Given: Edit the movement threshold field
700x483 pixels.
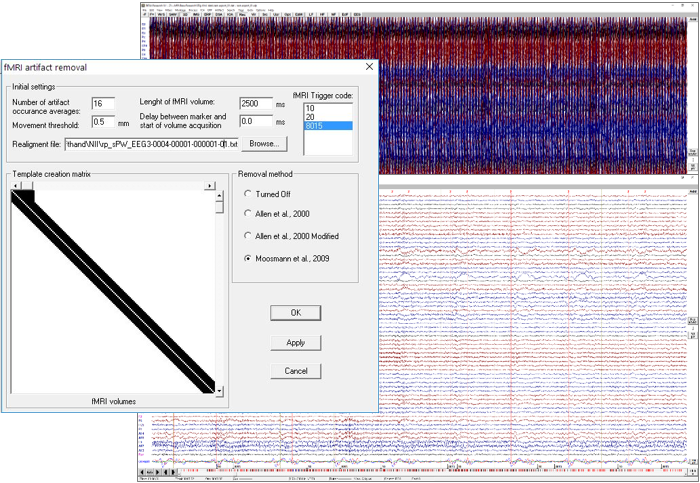Looking at the screenshot, I should pos(103,121).
